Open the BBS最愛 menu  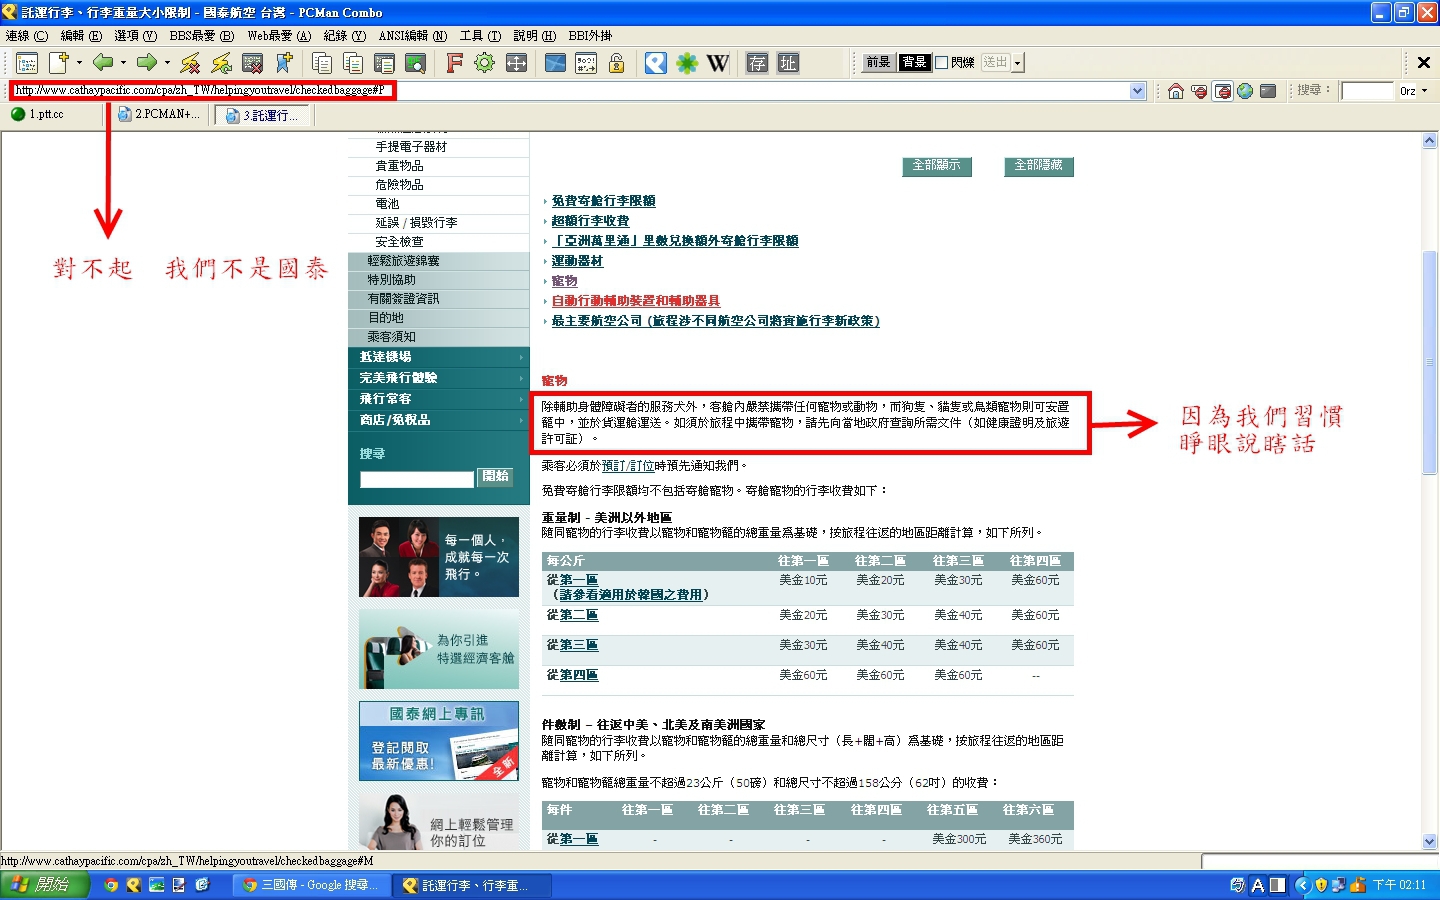click(201, 36)
